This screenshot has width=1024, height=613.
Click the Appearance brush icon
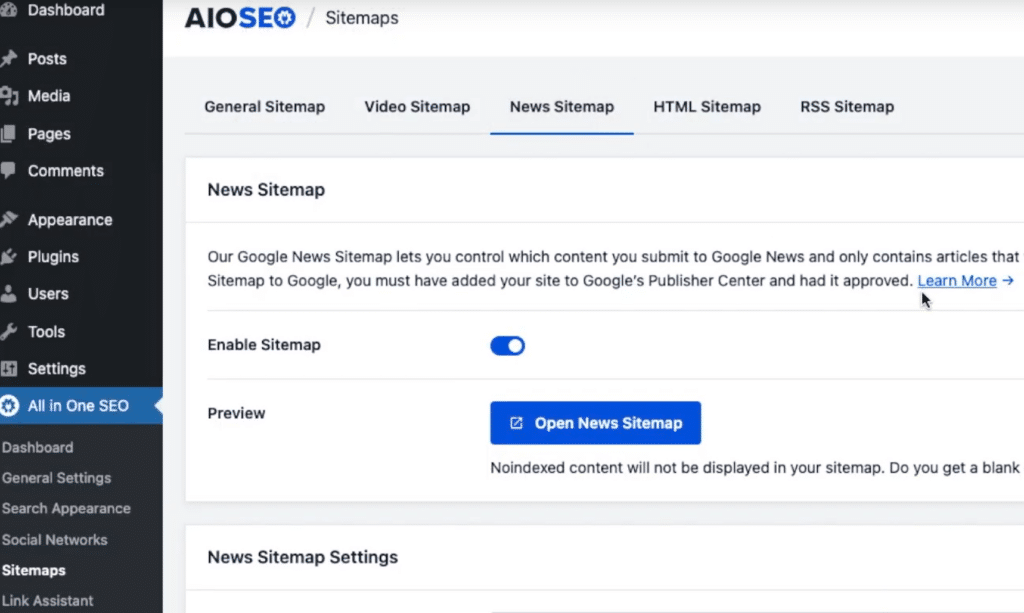coord(9,220)
